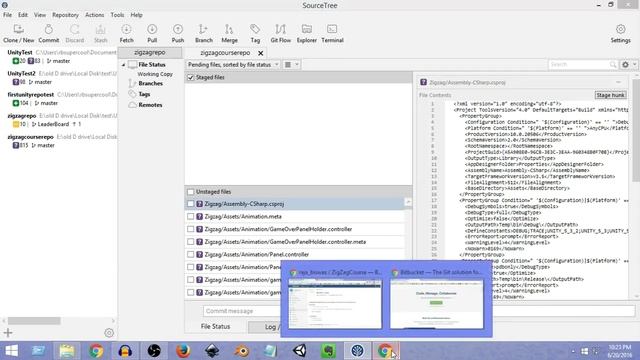Fetch from remote using Fetch icon

pos(127,33)
